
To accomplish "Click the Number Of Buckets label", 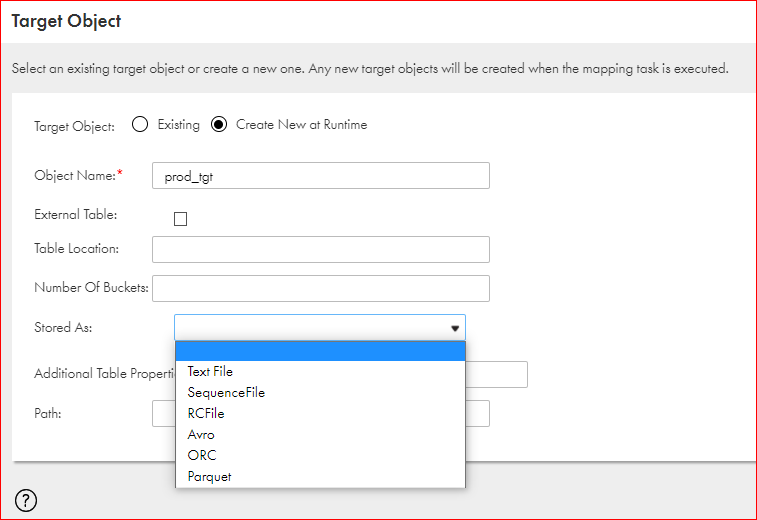I will (x=91, y=287).
